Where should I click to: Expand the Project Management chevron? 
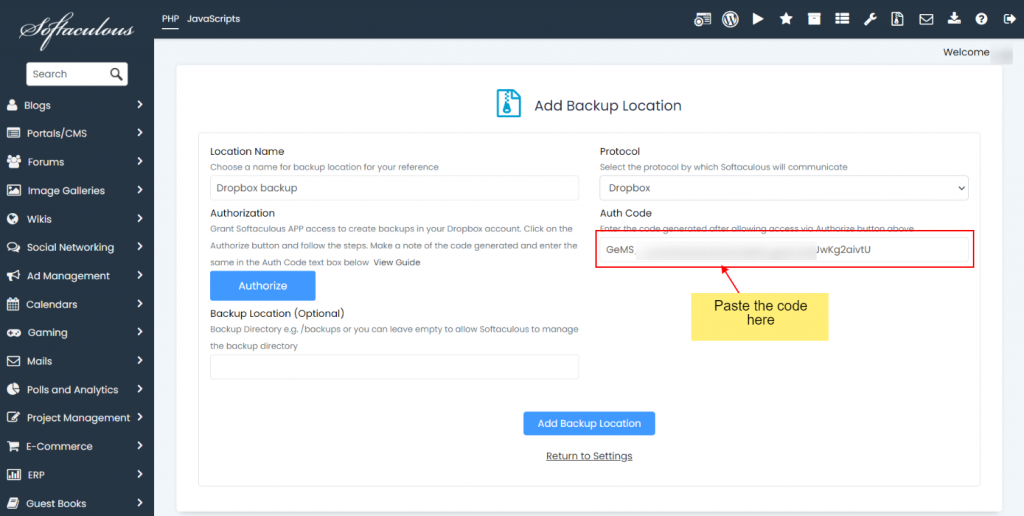(140, 417)
